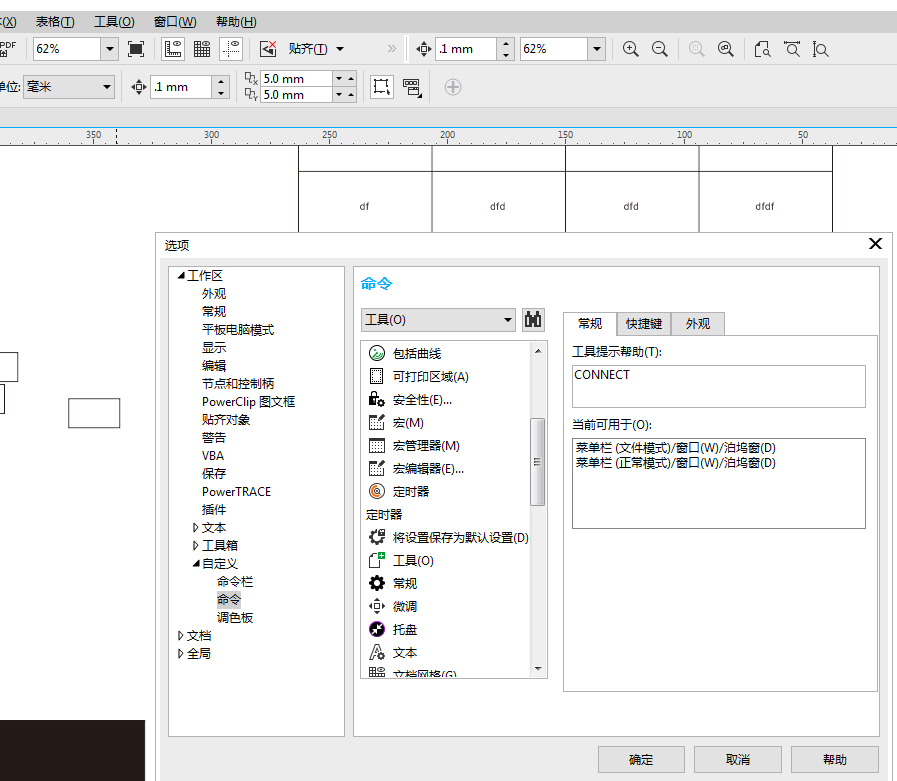The image size is (897, 781).
Task: Click the snap-off icon beside 贴齐(T)
Action: point(268,49)
